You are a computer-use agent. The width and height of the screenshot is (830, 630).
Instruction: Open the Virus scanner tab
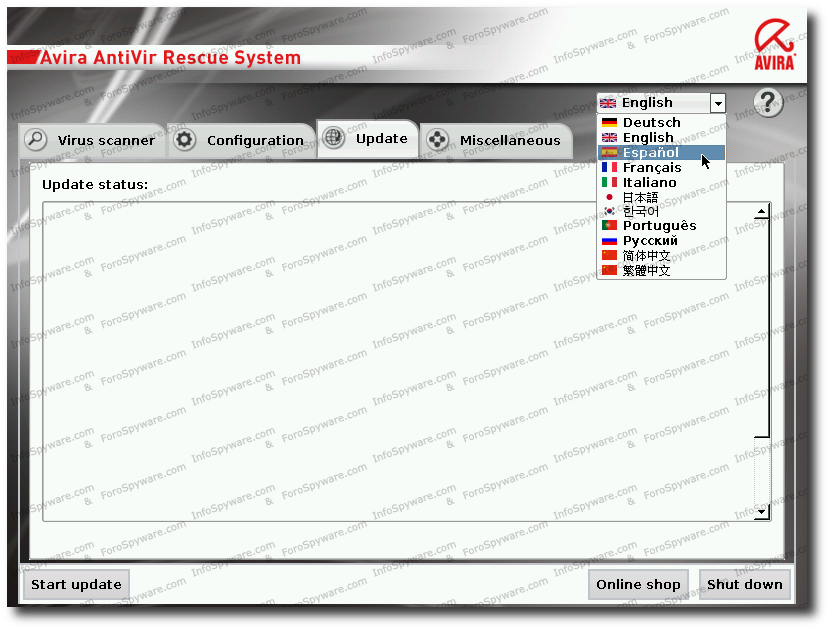click(93, 140)
